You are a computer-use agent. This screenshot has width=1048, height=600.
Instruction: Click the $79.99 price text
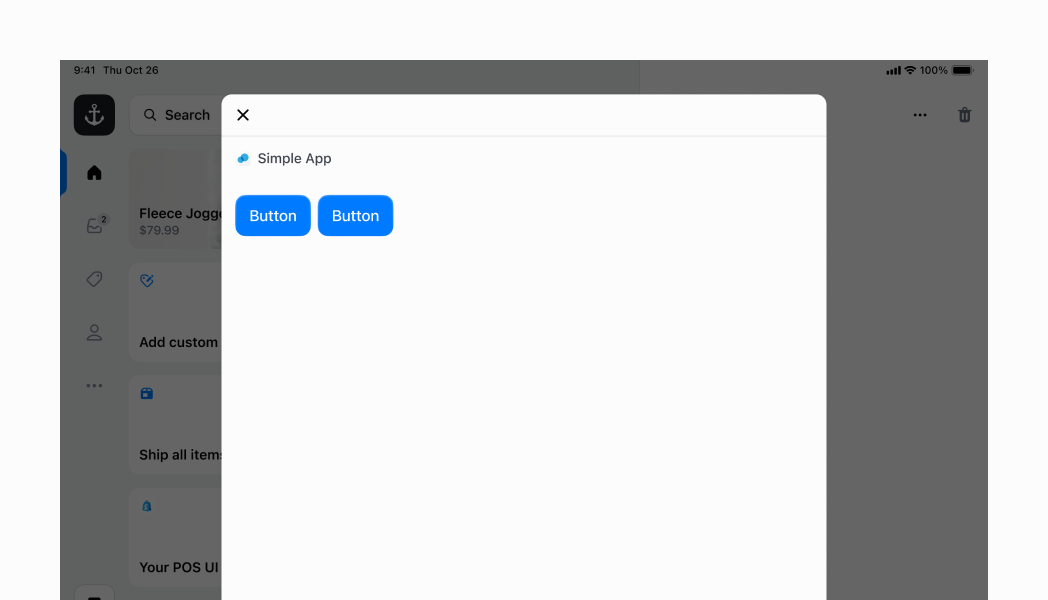(159, 231)
